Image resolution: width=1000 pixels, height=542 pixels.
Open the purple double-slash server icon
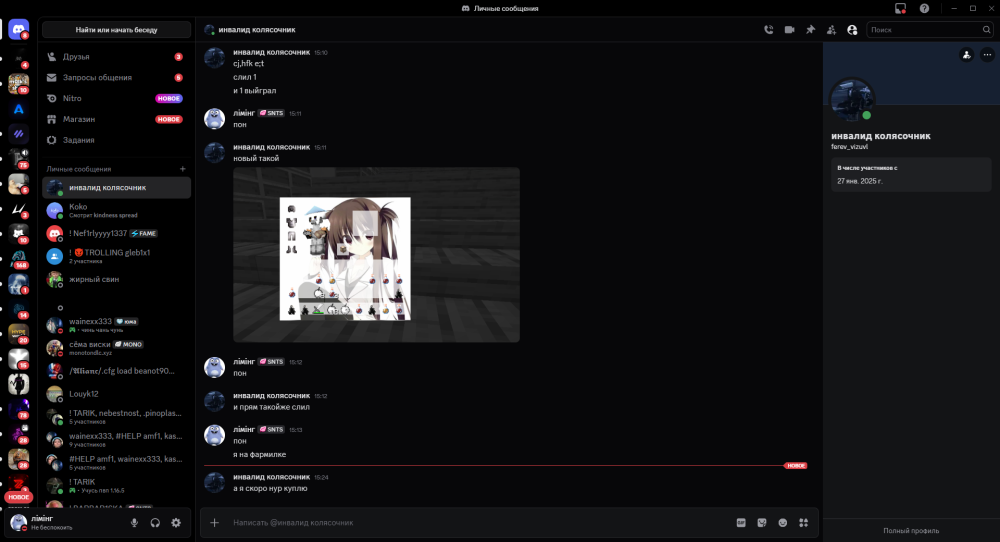tap(18, 134)
